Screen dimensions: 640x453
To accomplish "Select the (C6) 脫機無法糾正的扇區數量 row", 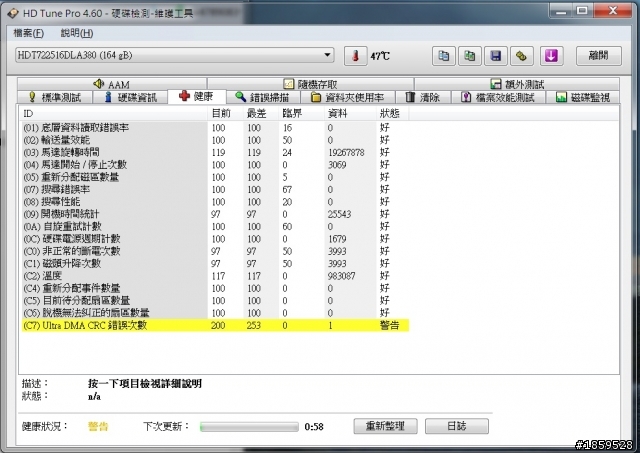I will (x=215, y=313).
